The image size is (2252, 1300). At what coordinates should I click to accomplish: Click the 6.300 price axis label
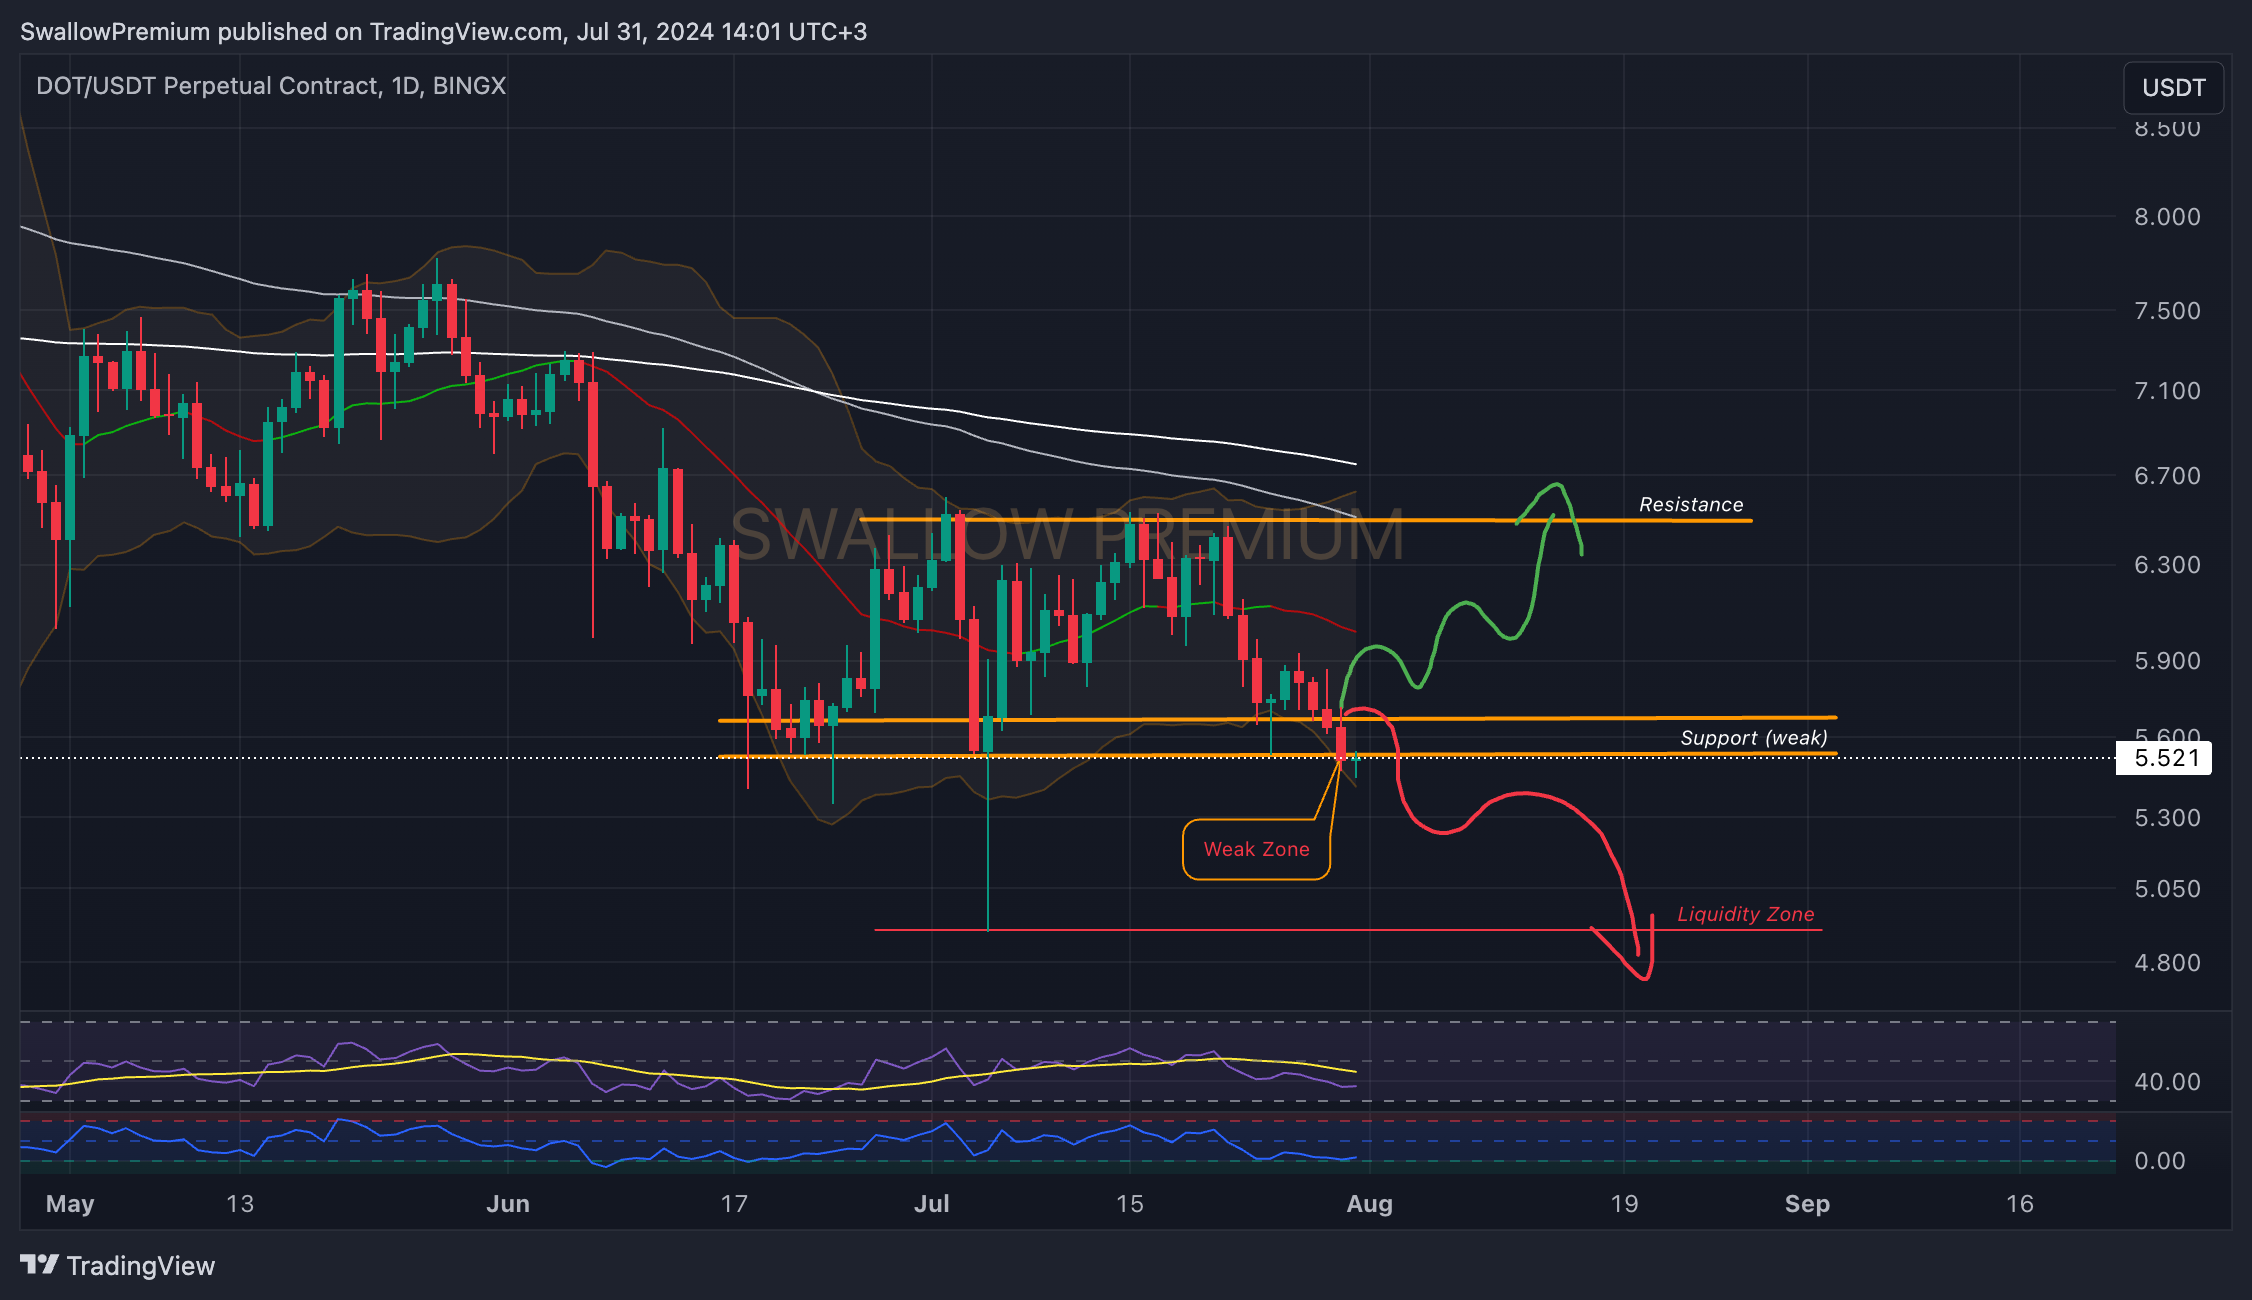tap(2167, 565)
